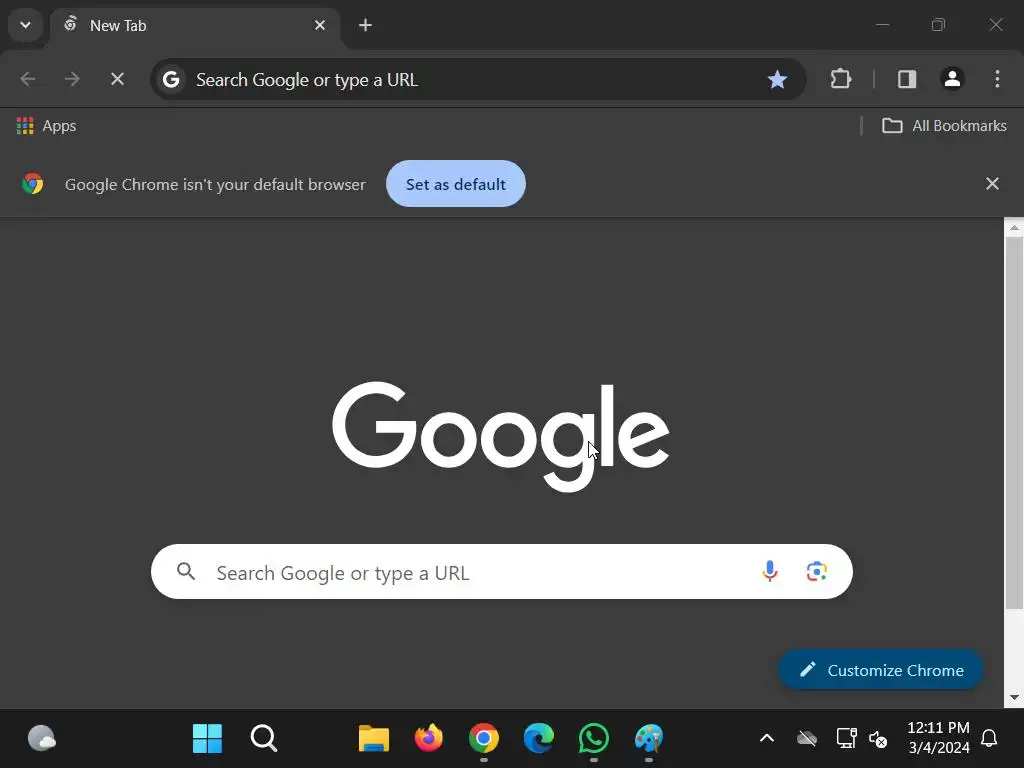Image resolution: width=1024 pixels, height=768 pixels.
Task: Click the Google icon in address bar
Action: coord(171,80)
